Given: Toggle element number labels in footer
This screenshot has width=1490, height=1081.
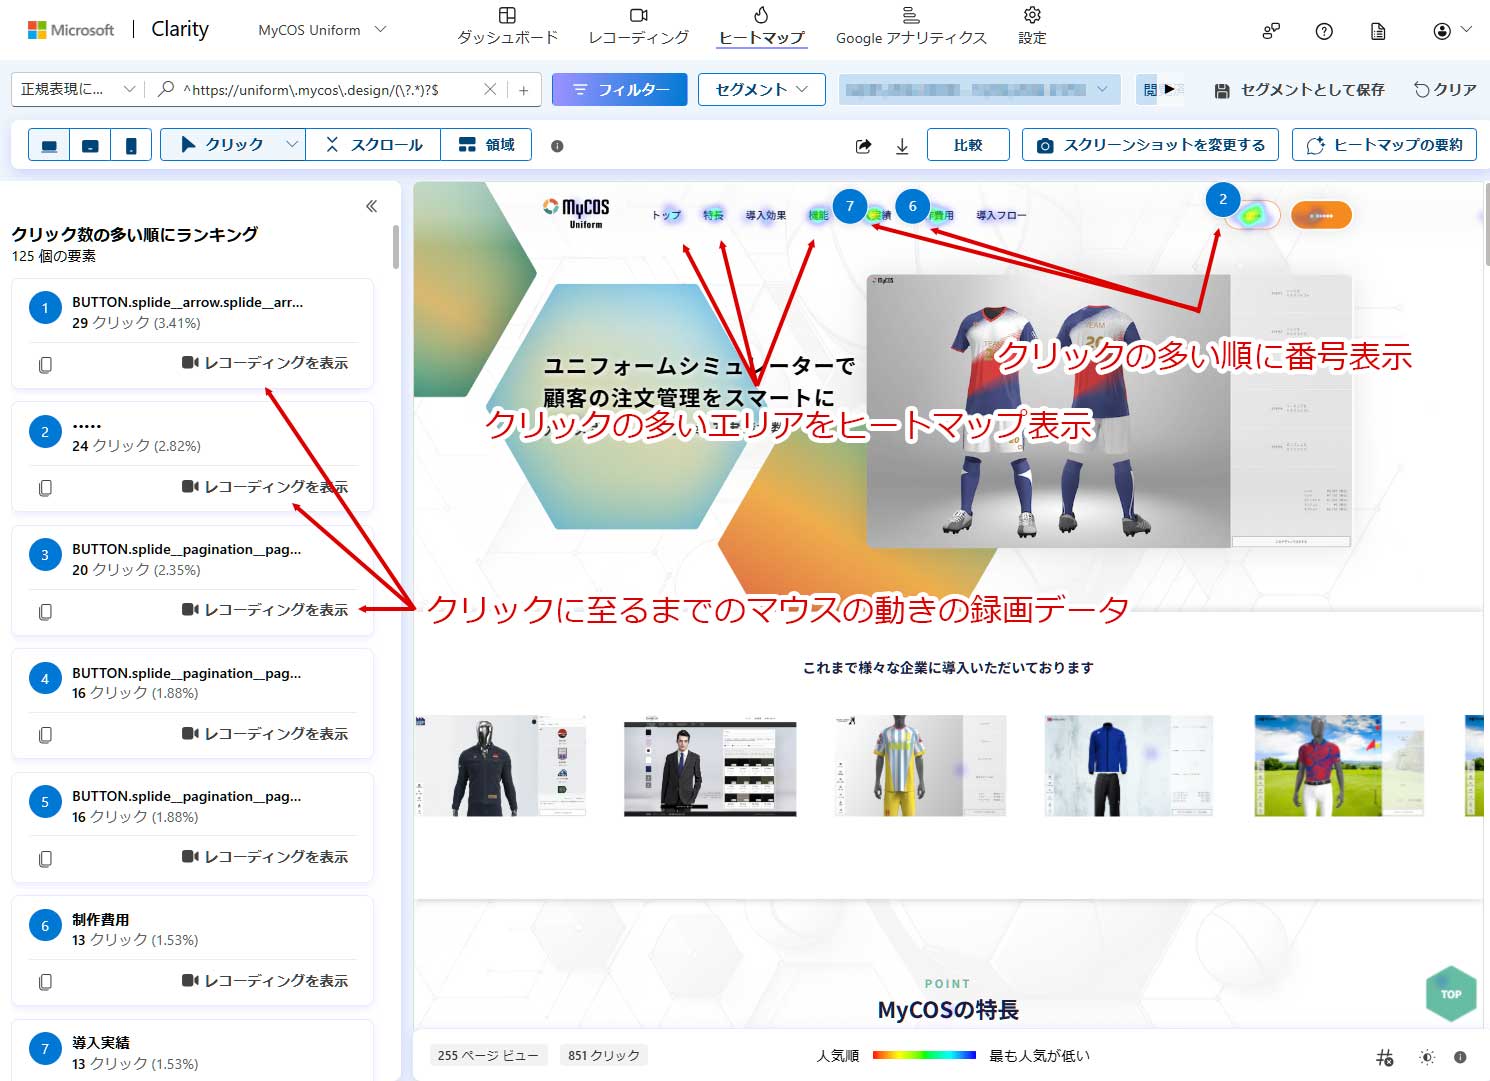Looking at the screenshot, I should [1385, 1057].
